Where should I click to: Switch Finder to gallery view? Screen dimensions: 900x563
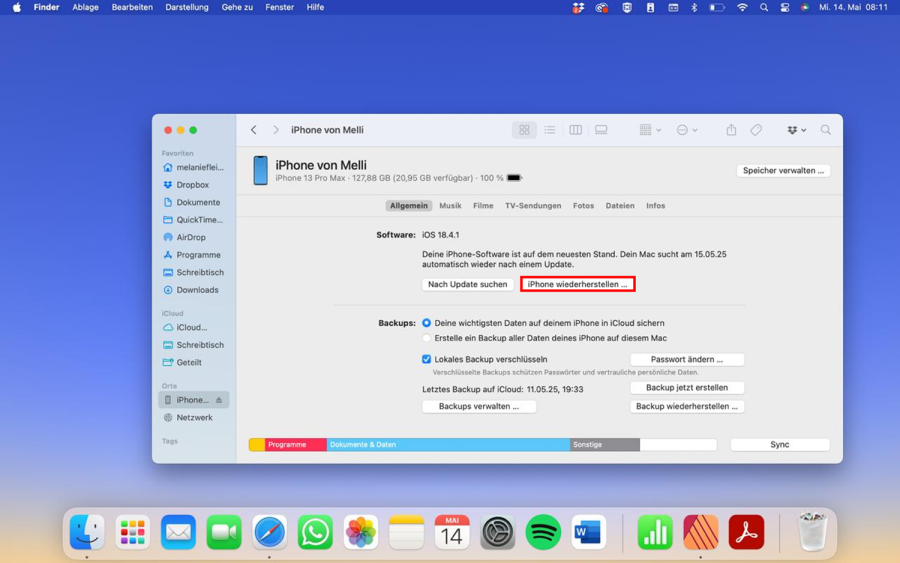click(x=601, y=130)
